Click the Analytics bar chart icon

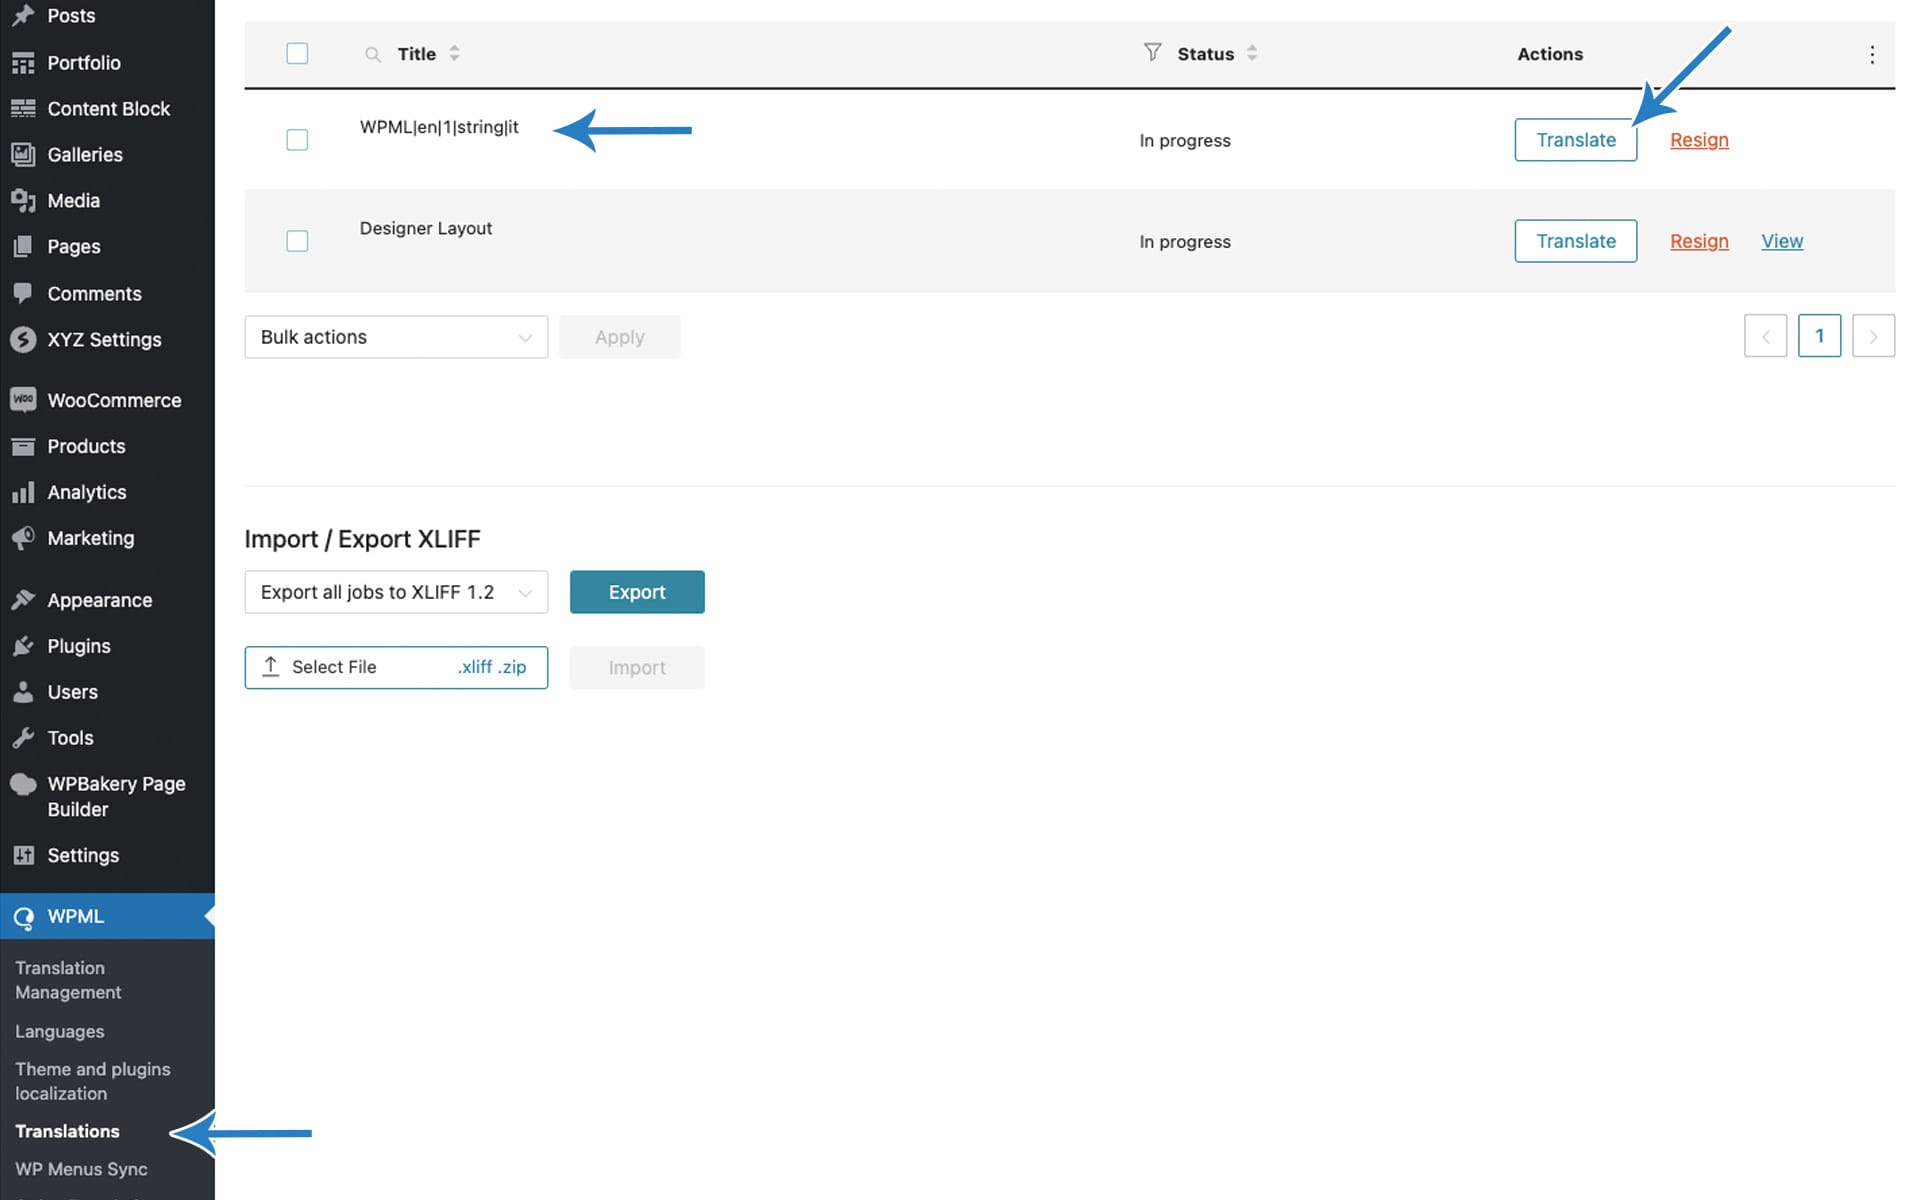coord(23,492)
